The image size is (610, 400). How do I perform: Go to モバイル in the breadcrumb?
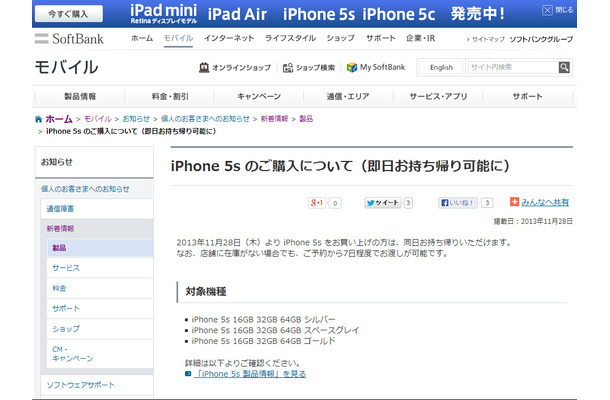pyautogui.click(x=98, y=119)
